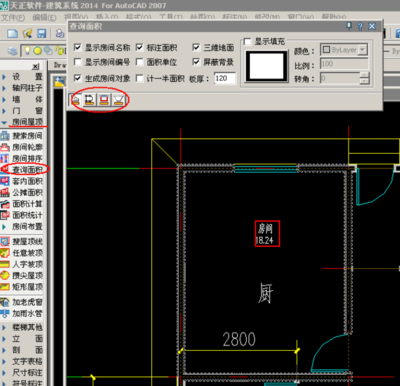This screenshot has width=400, height=386.
Task: Uncheck the 三维地面 checkbox
Action: (x=196, y=47)
